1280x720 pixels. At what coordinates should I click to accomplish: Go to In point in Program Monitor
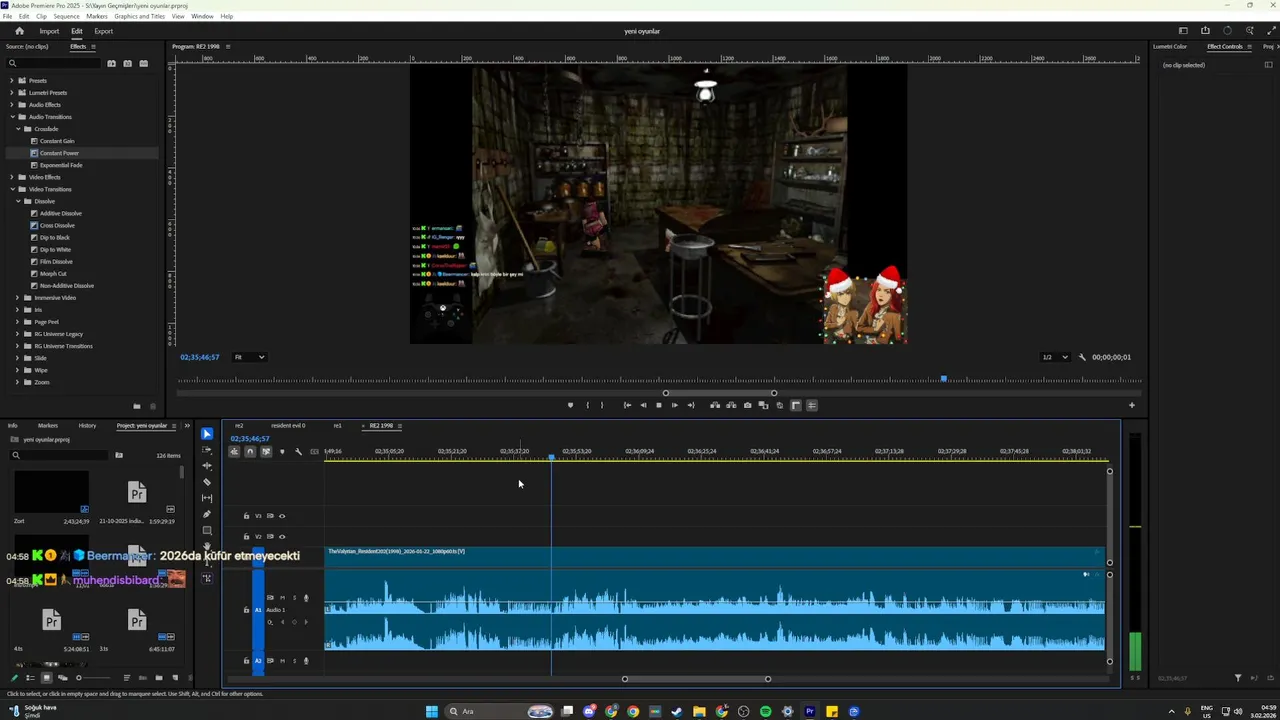(627, 405)
